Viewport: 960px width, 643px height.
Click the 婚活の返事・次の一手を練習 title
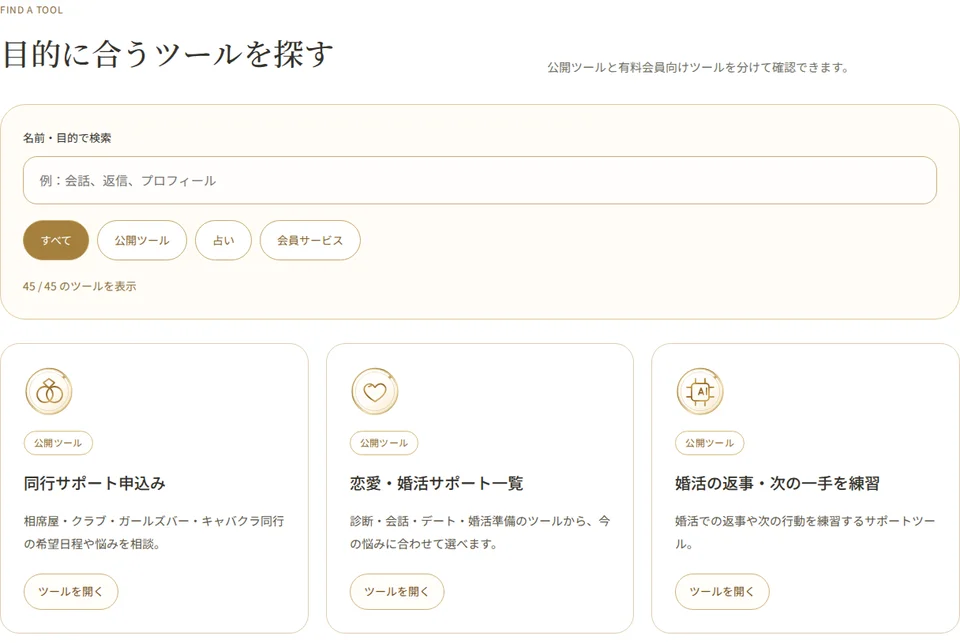pos(778,483)
